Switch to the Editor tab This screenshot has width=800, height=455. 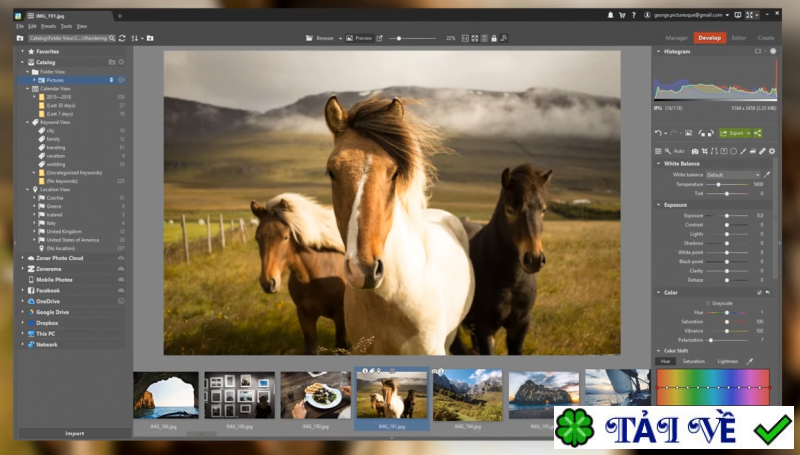[x=739, y=38]
